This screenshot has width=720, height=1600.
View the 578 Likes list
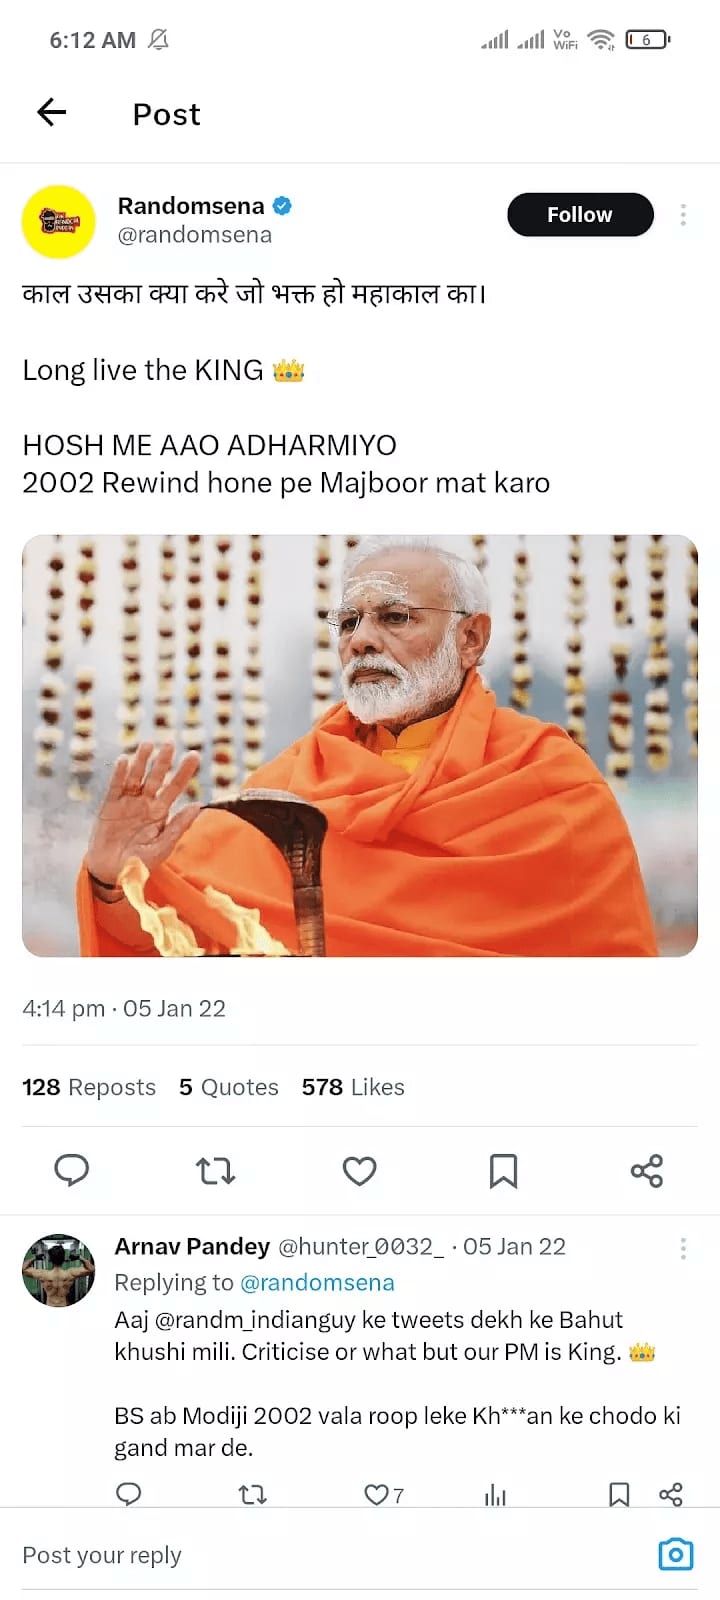[353, 1087]
